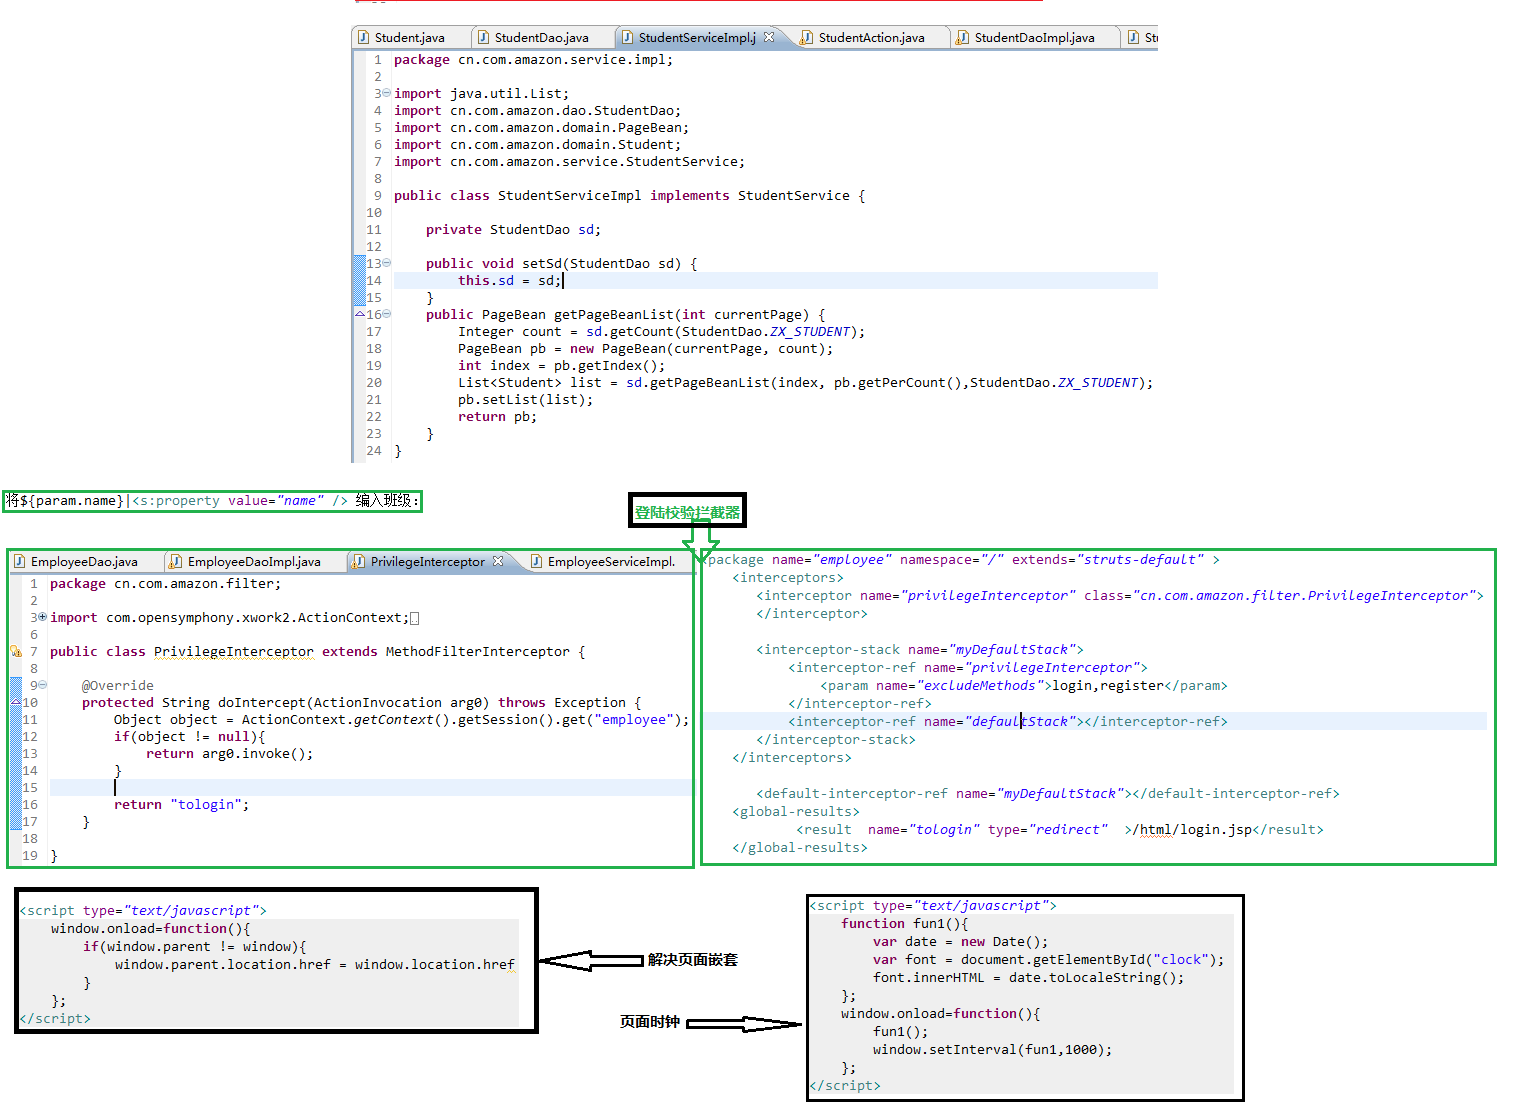The height and width of the screenshot is (1115, 1529).
Task: Click the 'window.parent.location.href' assignment line
Action: coord(315,964)
